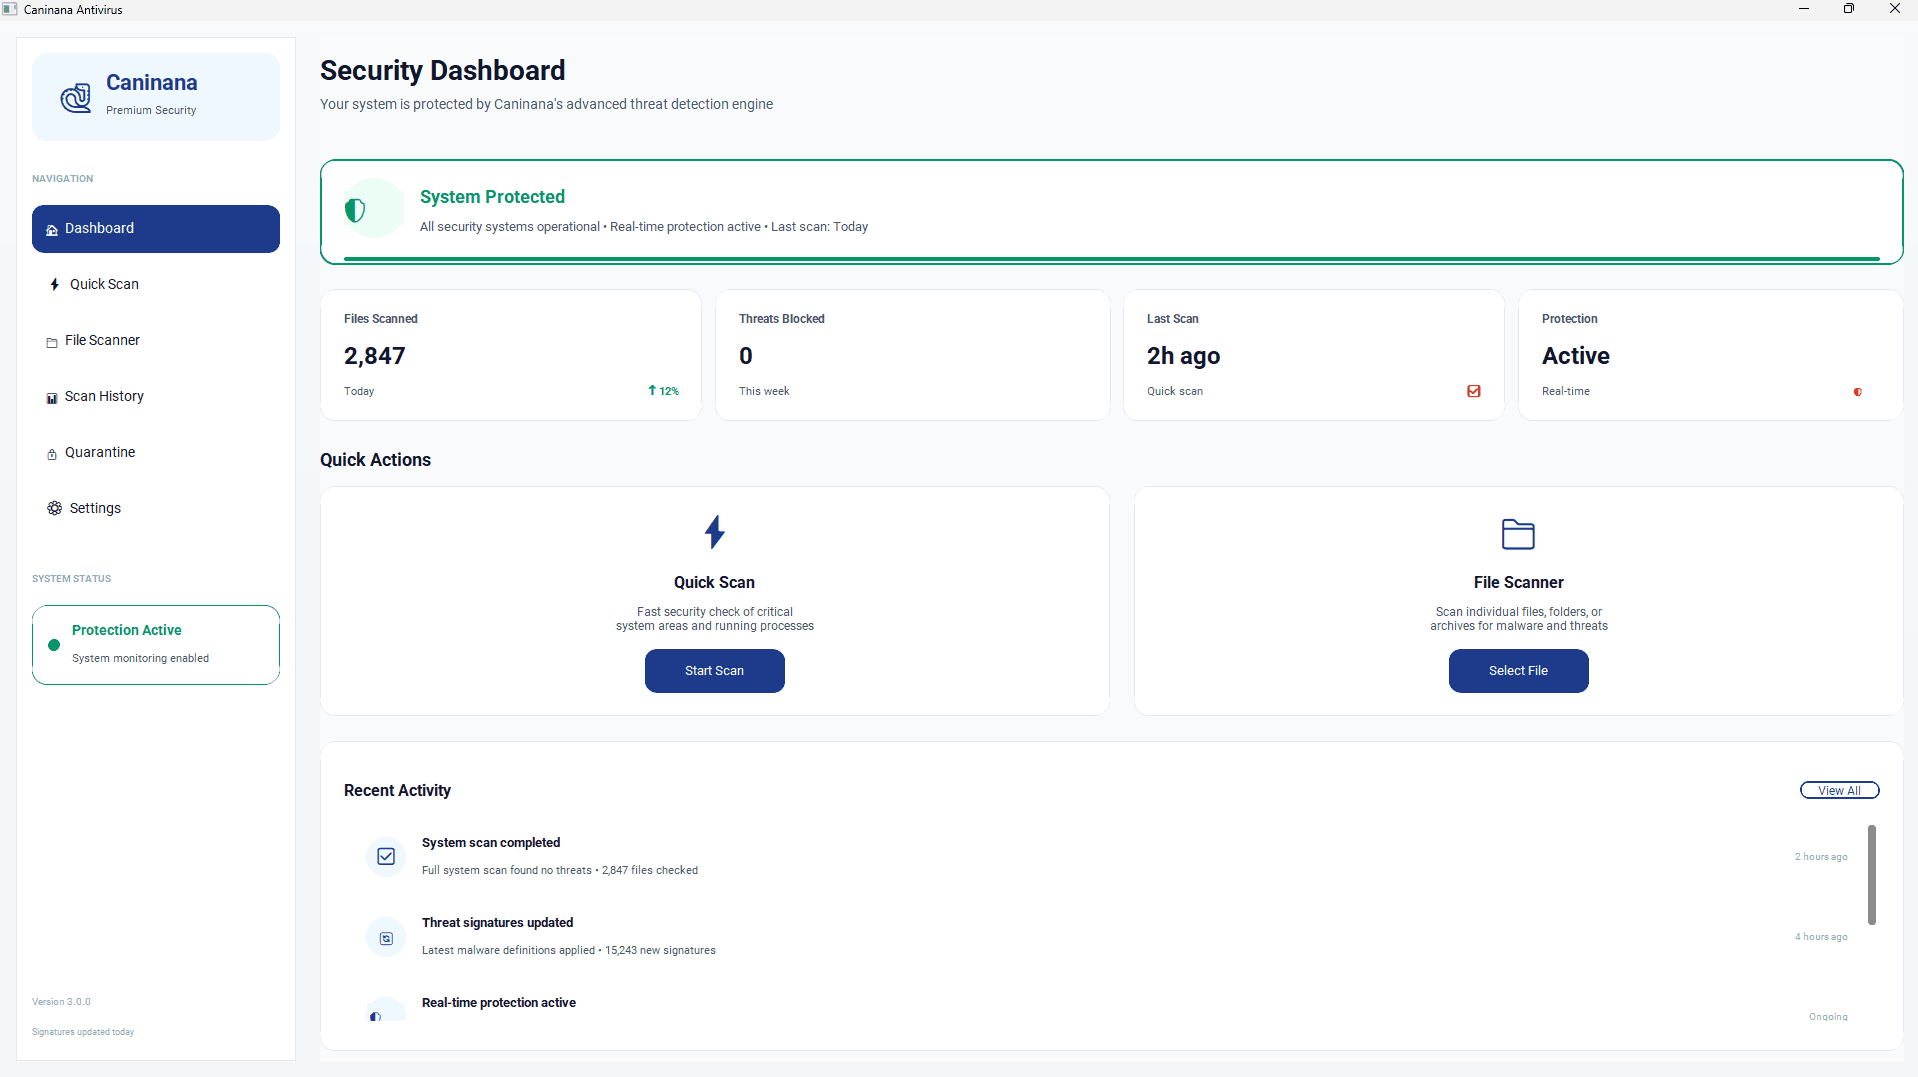Click the shield icon in System Protected banner

[355, 210]
